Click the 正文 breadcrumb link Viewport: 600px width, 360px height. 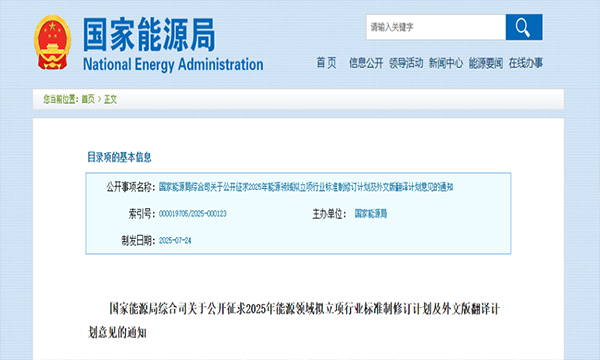coord(110,99)
